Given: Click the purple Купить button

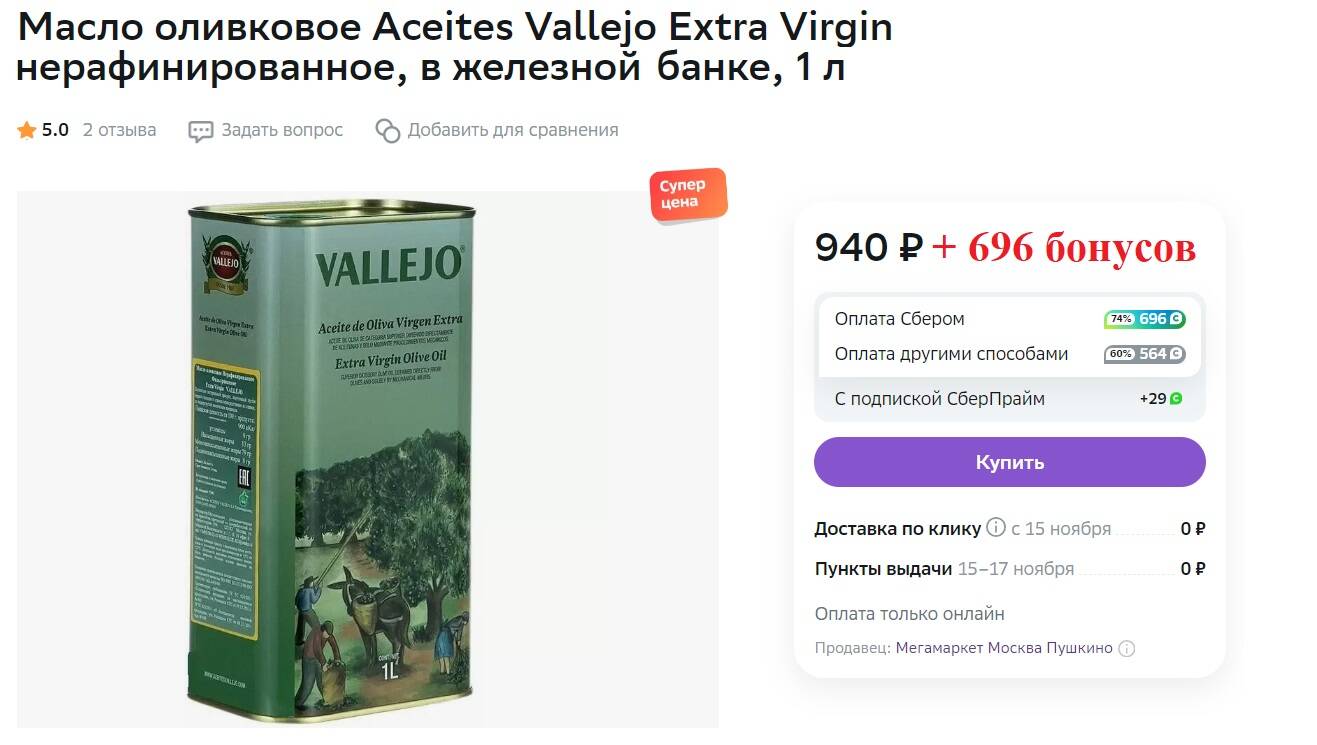Looking at the screenshot, I should (1010, 462).
